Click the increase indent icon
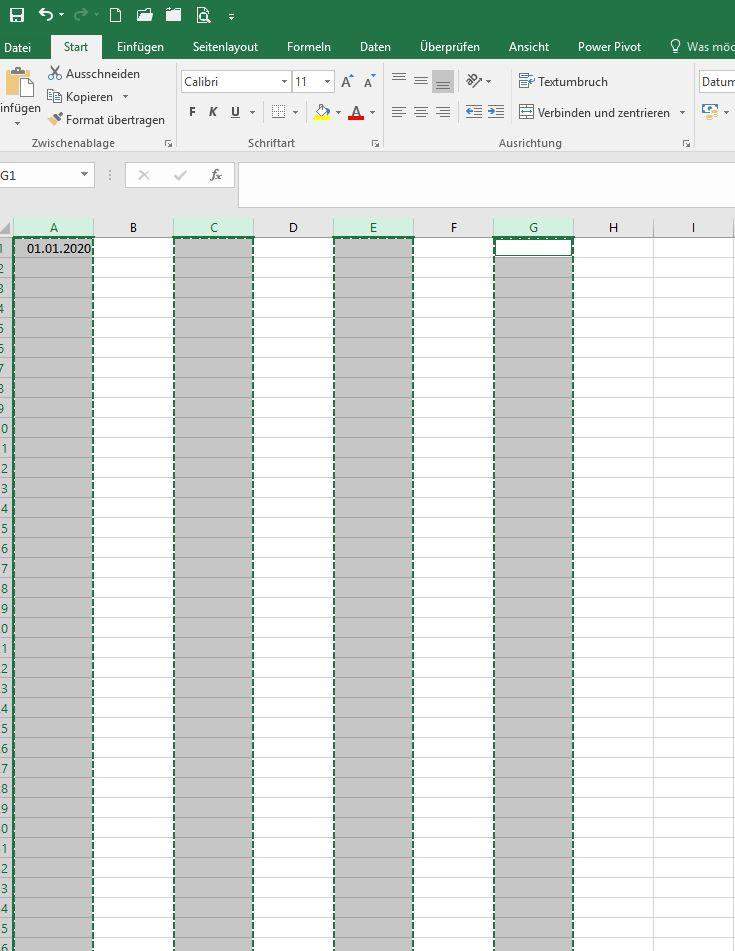Viewport: 735px width, 951px height. click(x=496, y=112)
